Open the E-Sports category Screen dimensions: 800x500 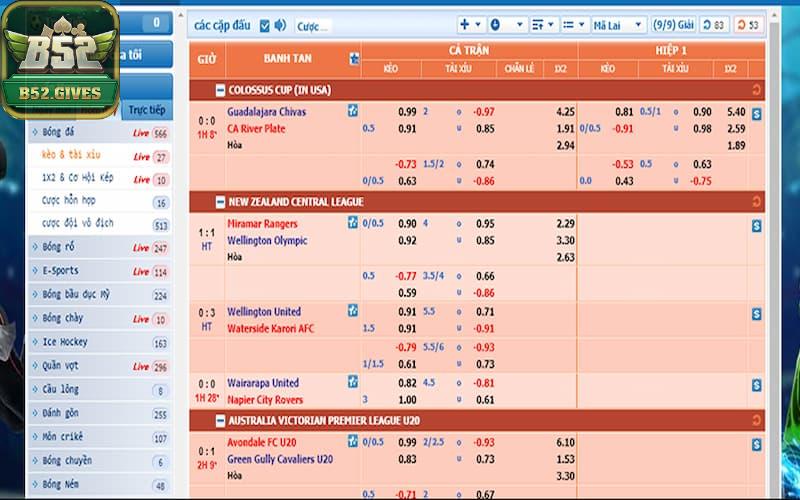coord(62,271)
